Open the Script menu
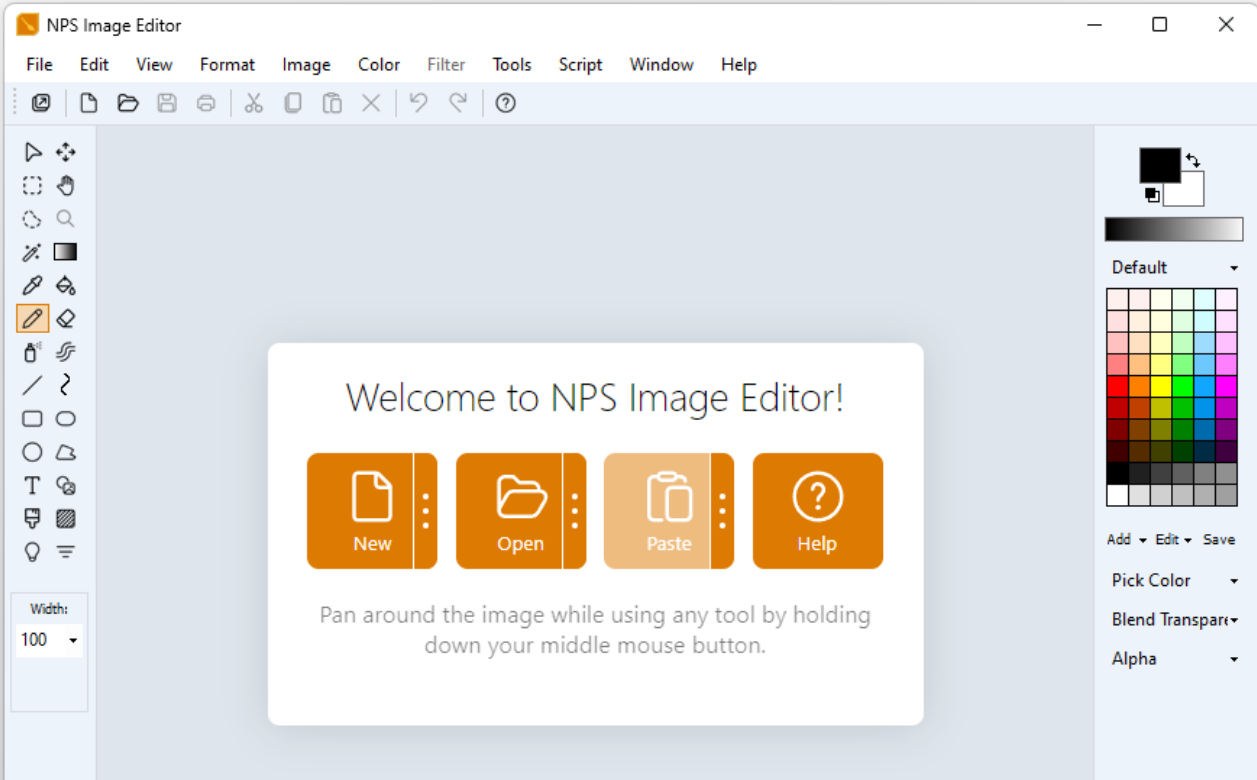The height and width of the screenshot is (780, 1257). click(580, 64)
